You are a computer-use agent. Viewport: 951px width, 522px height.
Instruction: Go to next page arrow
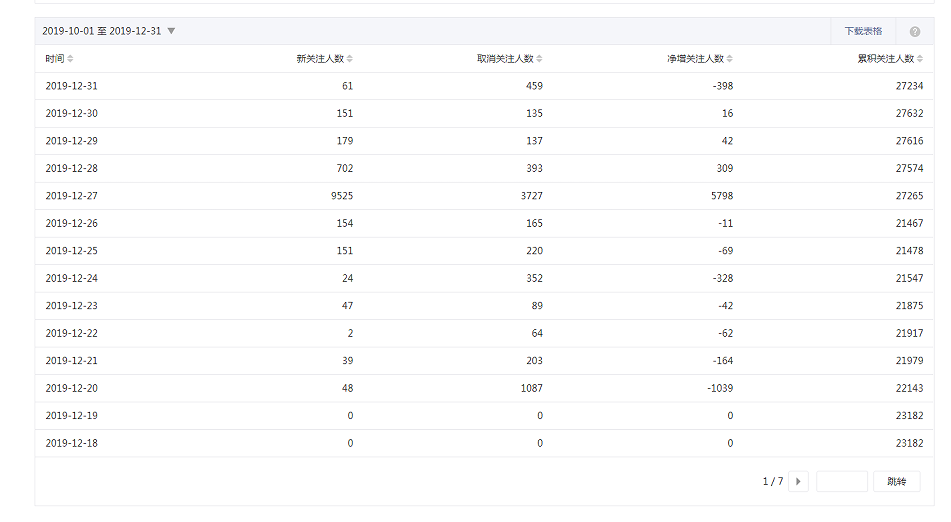point(798,481)
